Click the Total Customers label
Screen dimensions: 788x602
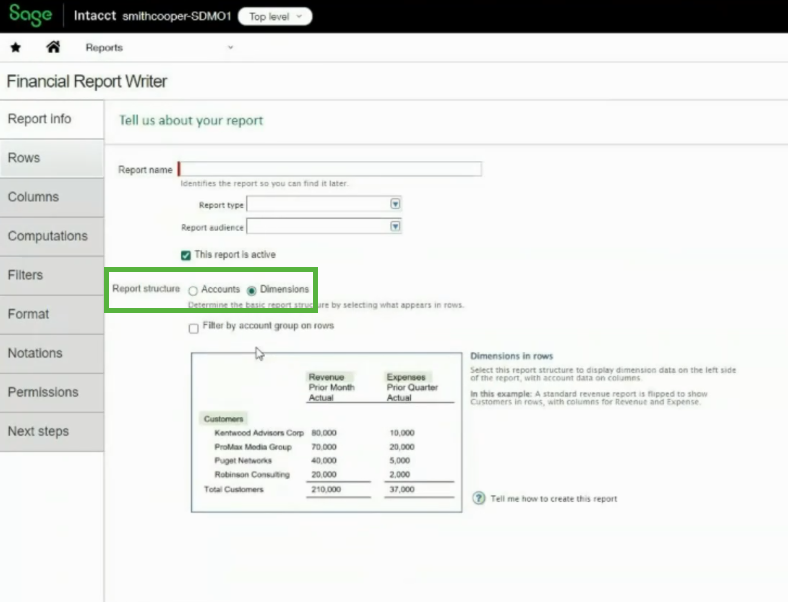(x=234, y=489)
